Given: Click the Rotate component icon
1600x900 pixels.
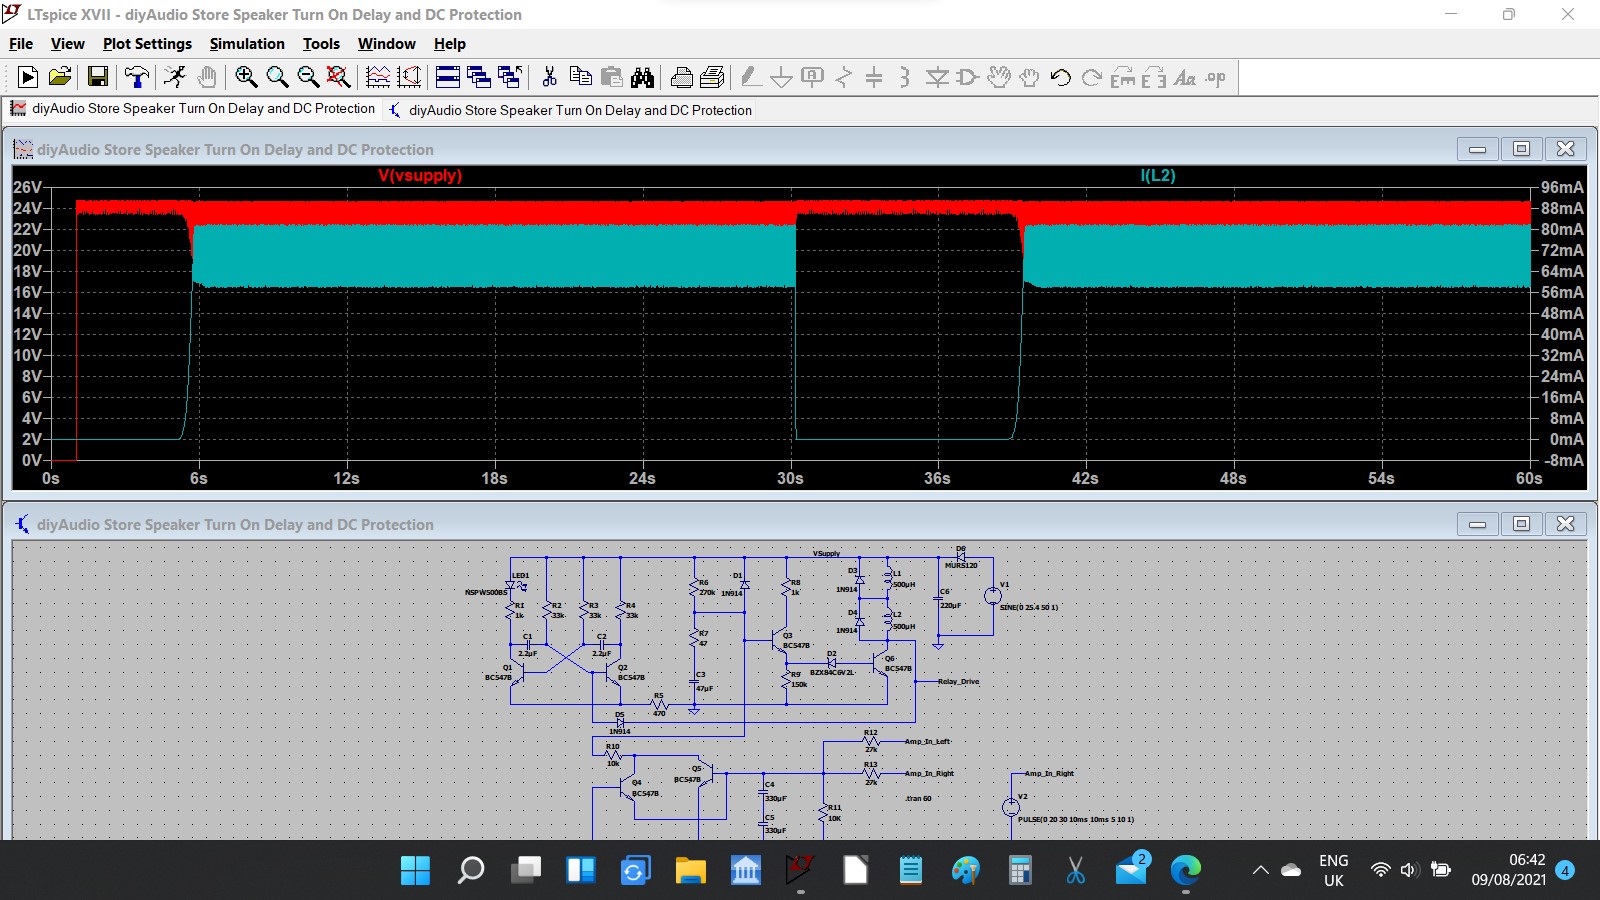Looking at the screenshot, I should pyautogui.click(x=1123, y=77).
